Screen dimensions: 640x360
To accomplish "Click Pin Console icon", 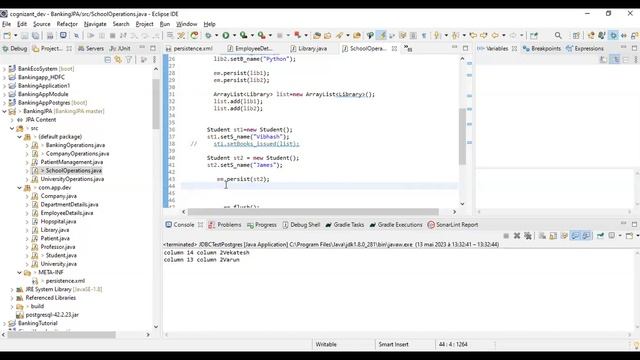I will coord(600,236).
